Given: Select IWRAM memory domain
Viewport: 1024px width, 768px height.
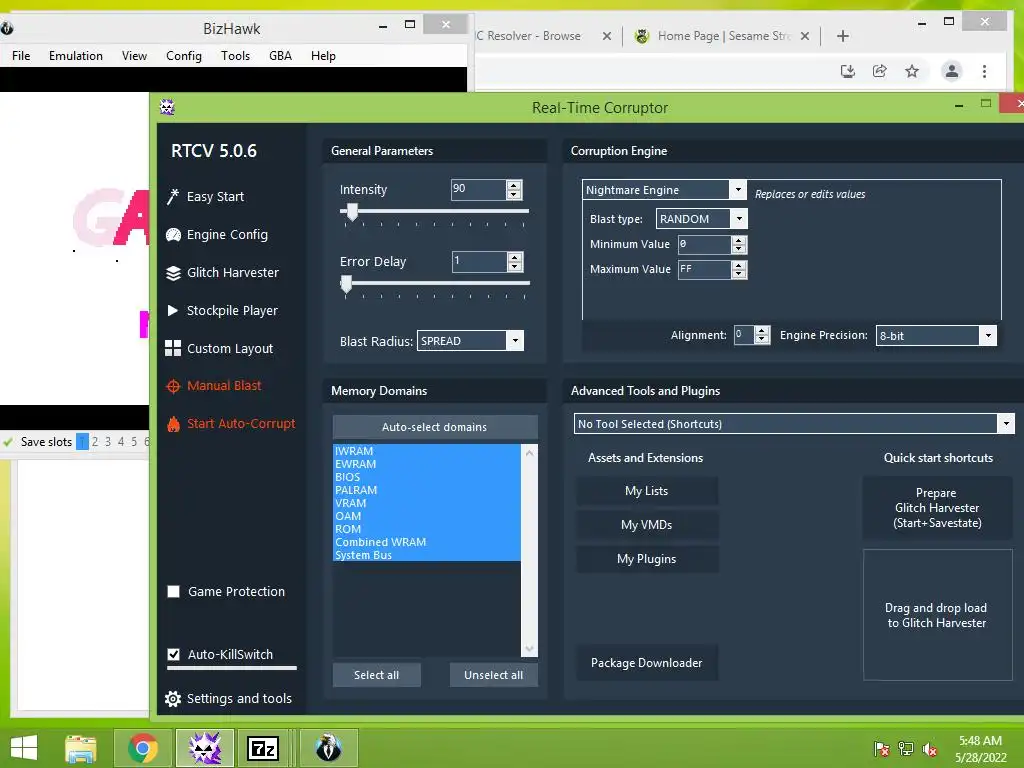Looking at the screenshot, I should pos(427,451).
